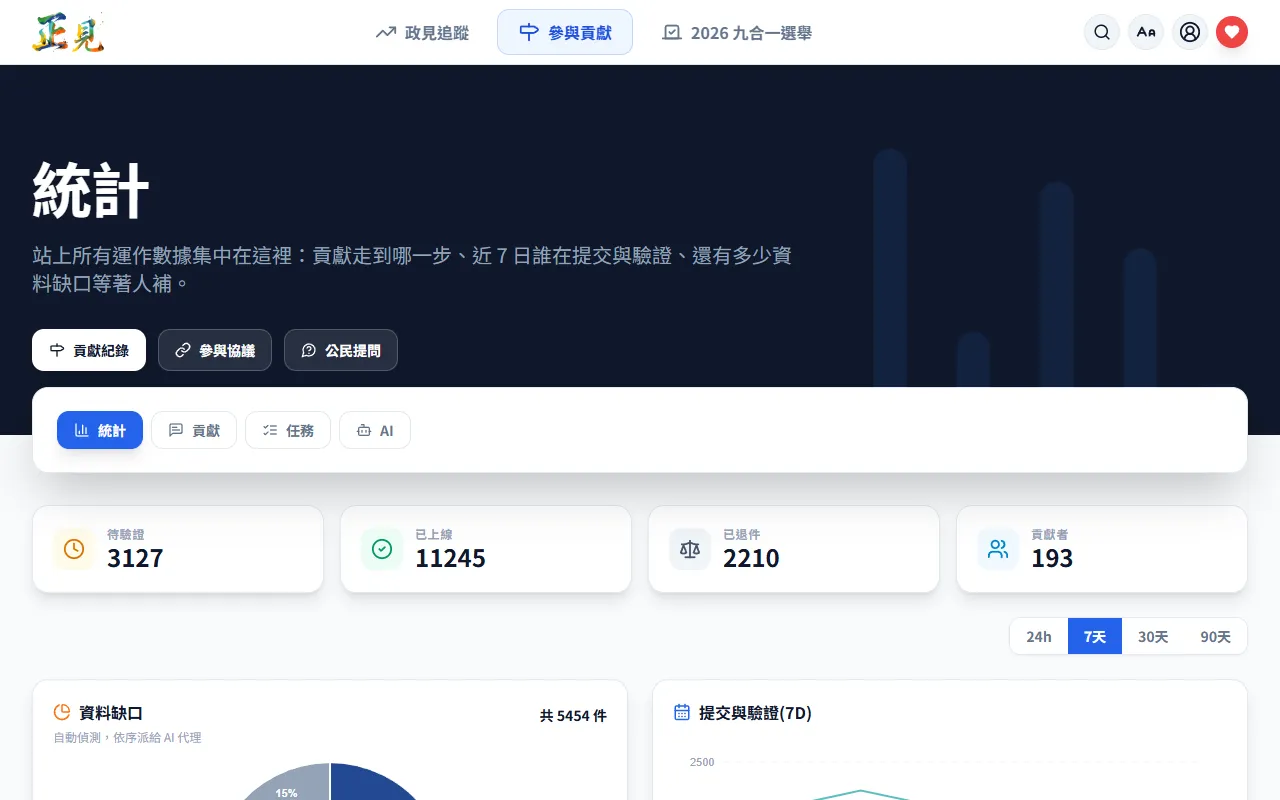
Task: Click the clock icon on 待驗證 card
Action: point(74,549)
